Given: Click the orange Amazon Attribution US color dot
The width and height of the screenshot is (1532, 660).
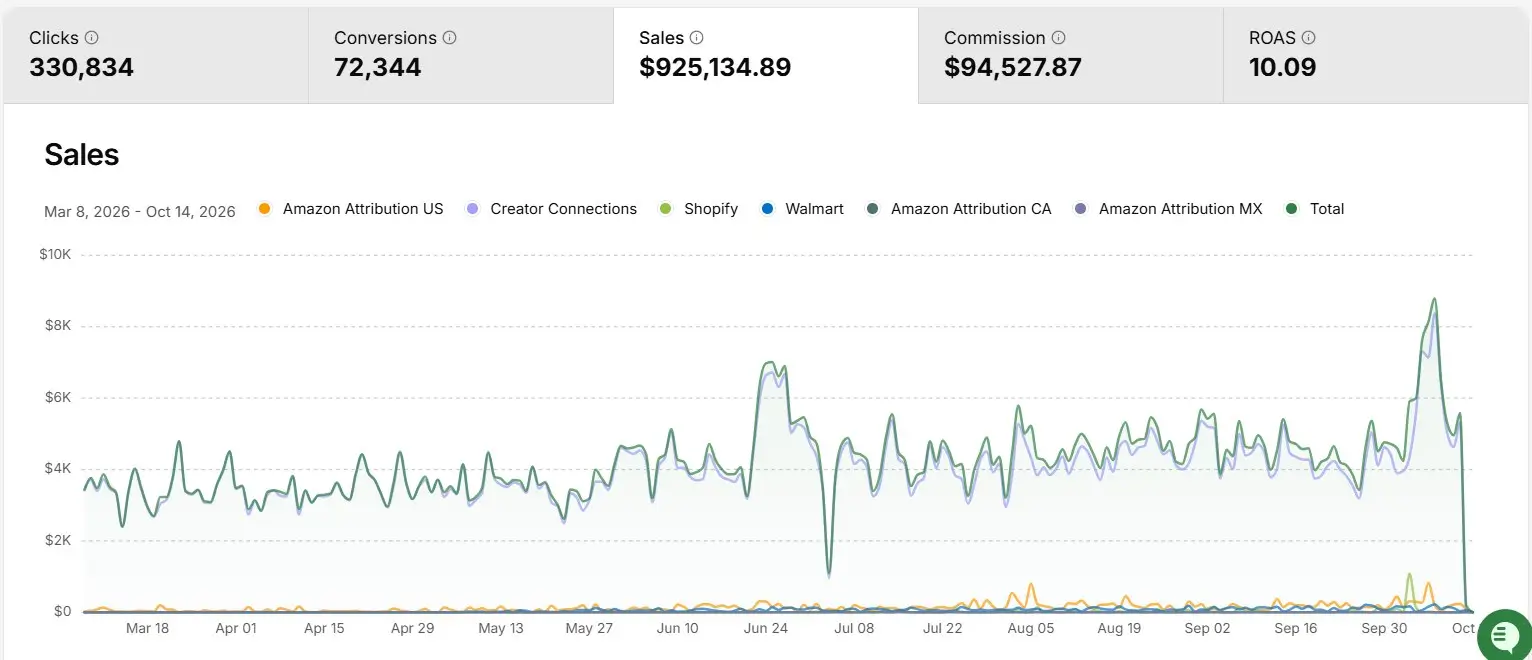Looking at the screenshot, I should 264,209.
